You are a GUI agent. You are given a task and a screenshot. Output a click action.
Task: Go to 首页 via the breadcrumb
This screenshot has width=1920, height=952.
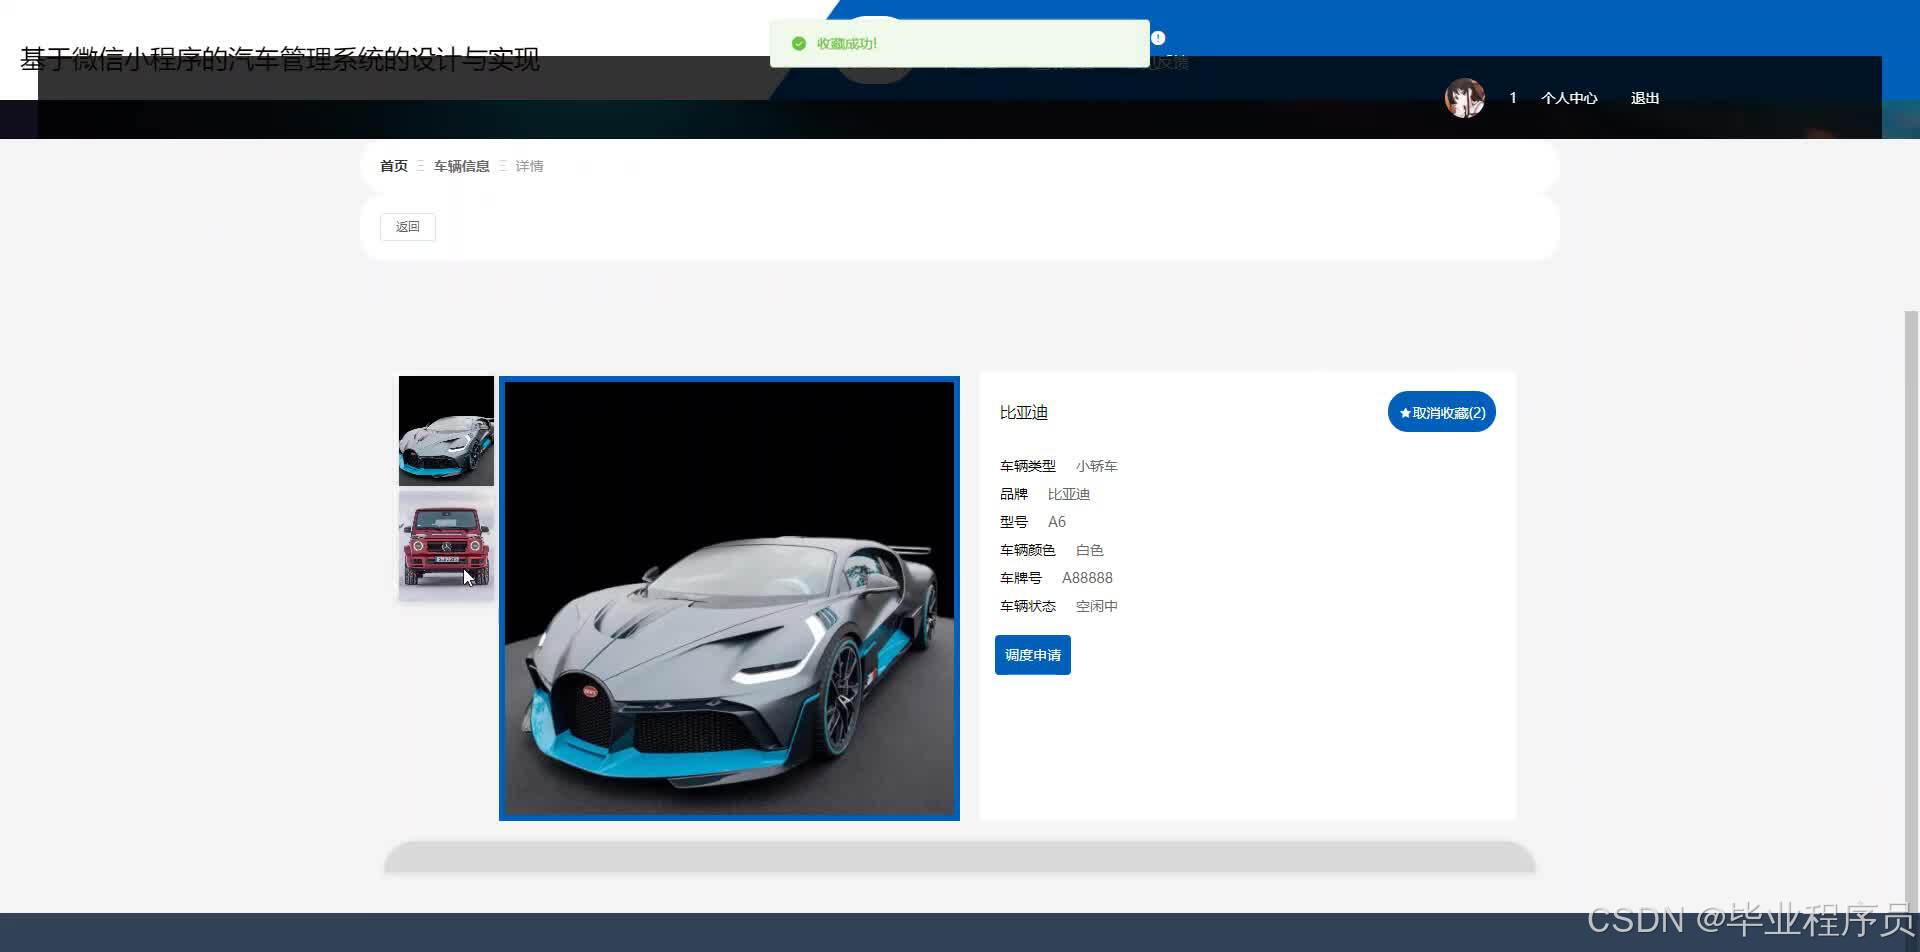tap(394, 166)
